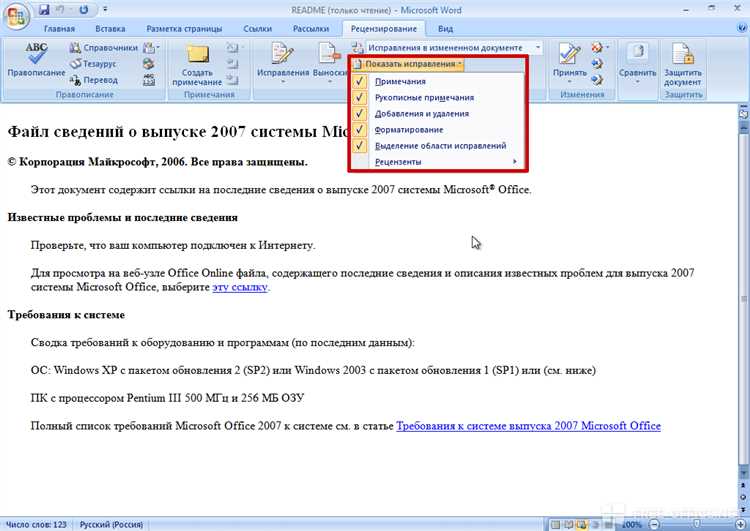Click the reject change red X icon
Image resolution: width=750 pixels, height=531 pixels.
596,48
